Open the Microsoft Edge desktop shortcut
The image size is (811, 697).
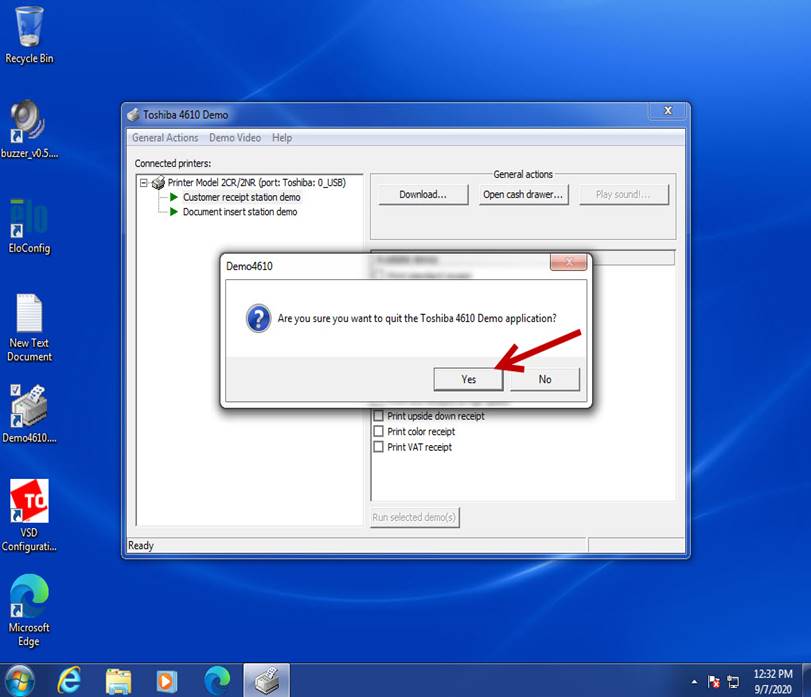(29, 598)
